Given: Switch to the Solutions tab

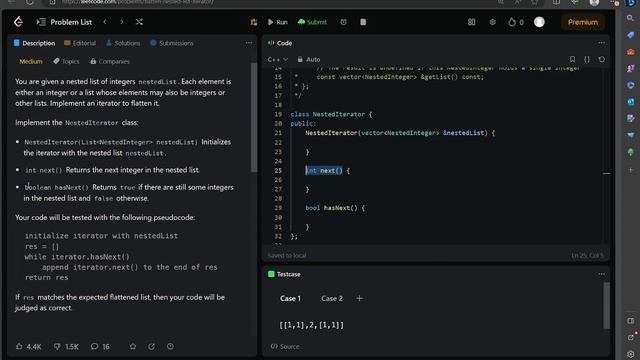Looking at the screenshot, I should click(x=123, y=43).
